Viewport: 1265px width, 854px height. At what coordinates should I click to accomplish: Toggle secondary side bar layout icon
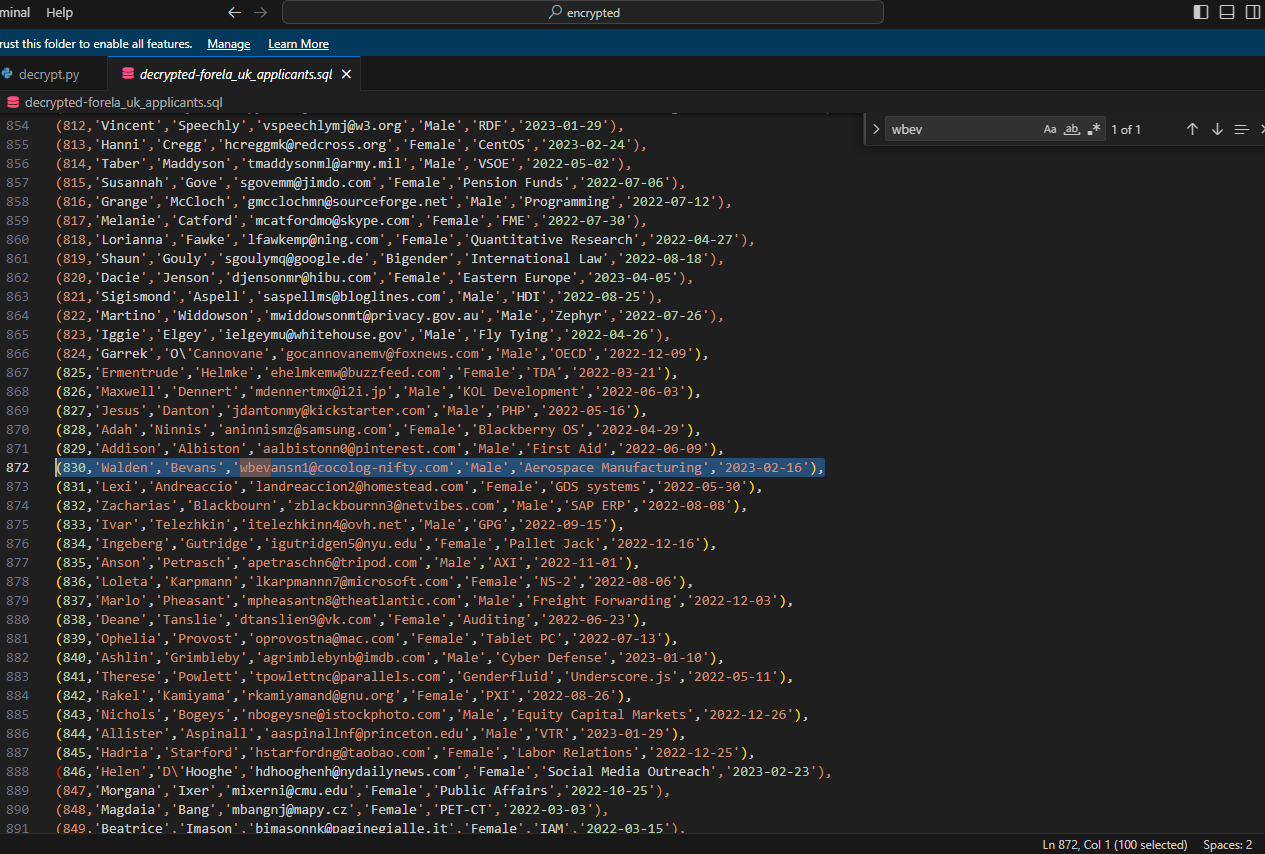pyautogui.click(x=1252, y=12)
